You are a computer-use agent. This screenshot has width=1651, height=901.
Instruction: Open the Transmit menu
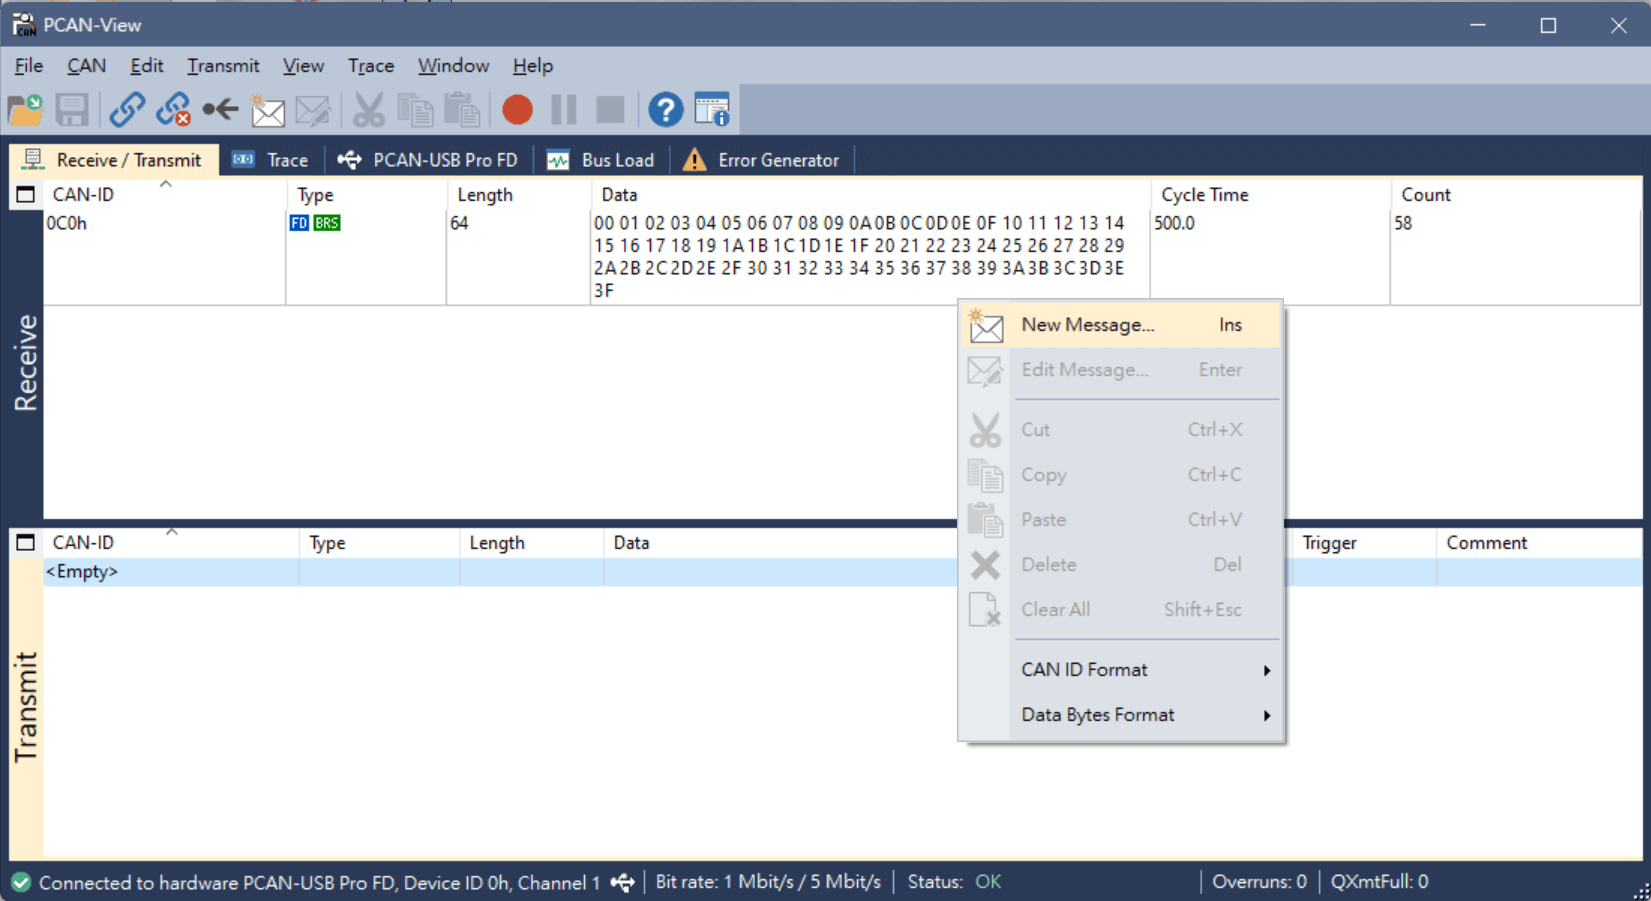223,66
